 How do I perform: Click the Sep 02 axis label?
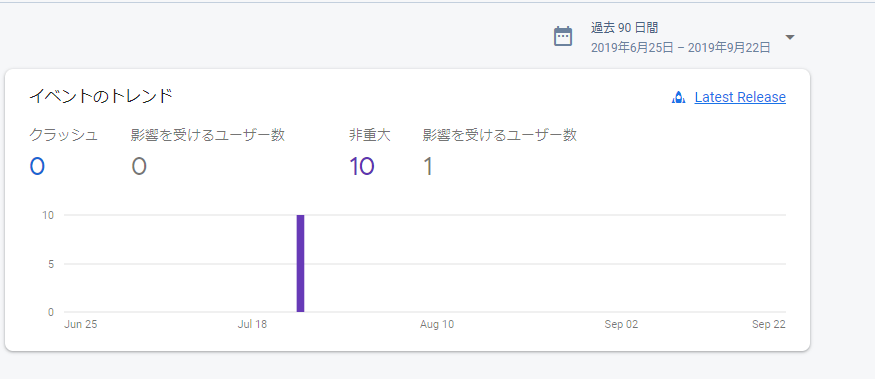621,324
